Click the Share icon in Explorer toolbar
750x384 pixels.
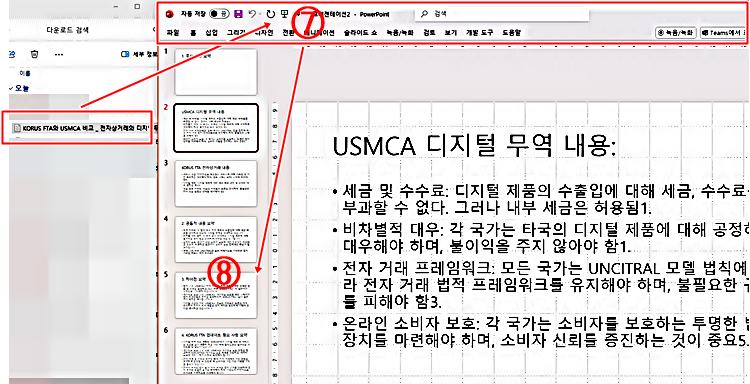pyautogui.click(x=11, y=55)
